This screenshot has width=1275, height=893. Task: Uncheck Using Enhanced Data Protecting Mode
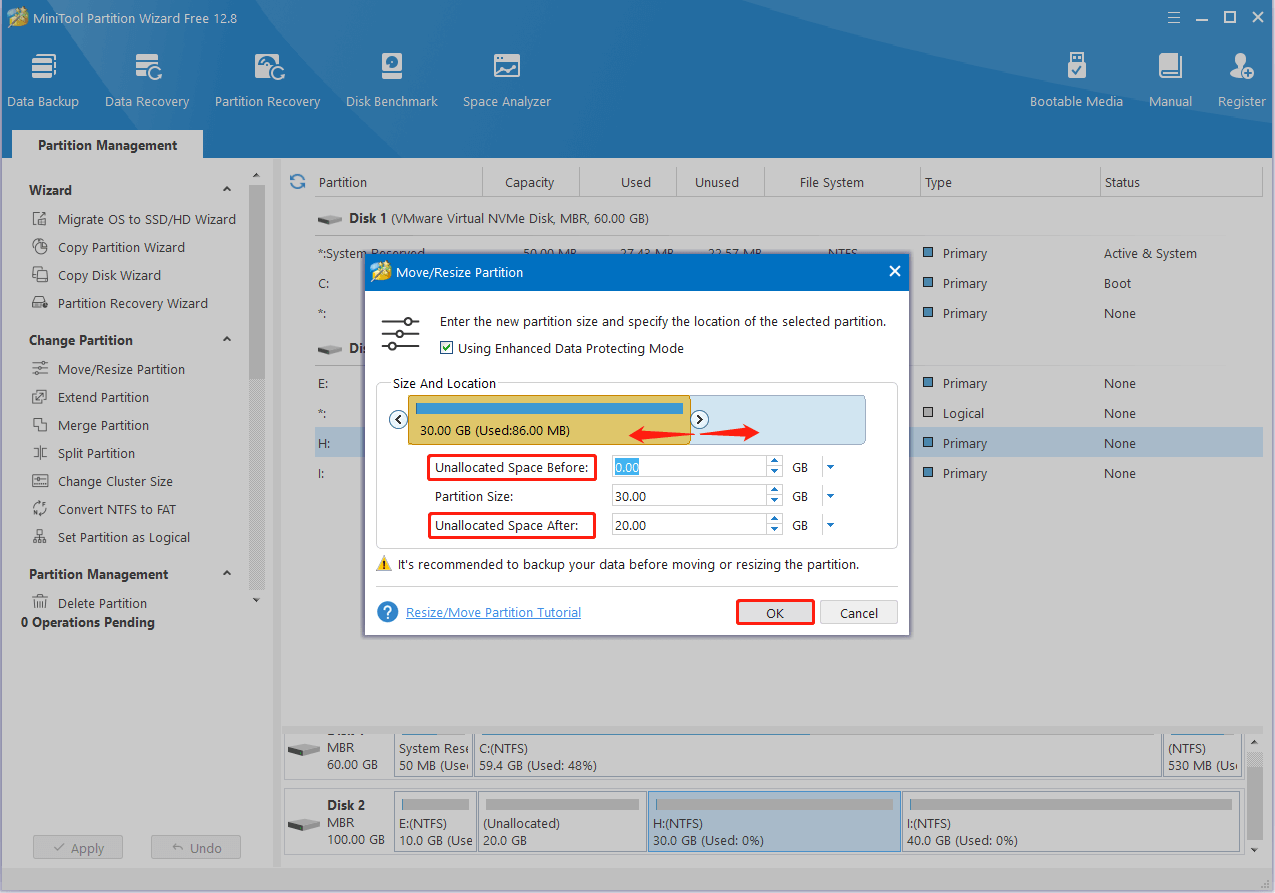(447, 349)
